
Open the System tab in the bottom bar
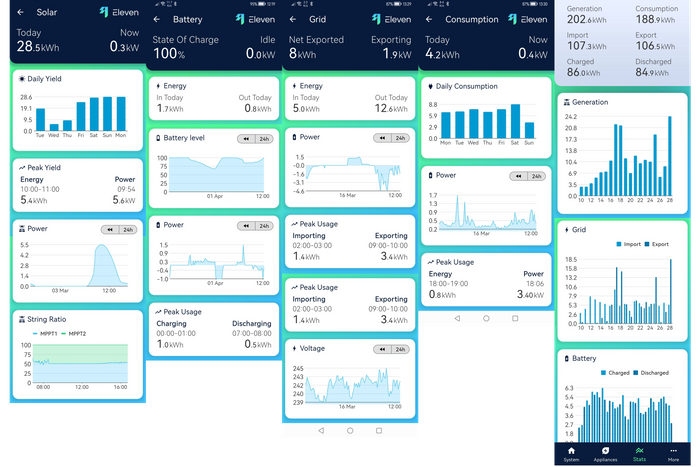571,453
